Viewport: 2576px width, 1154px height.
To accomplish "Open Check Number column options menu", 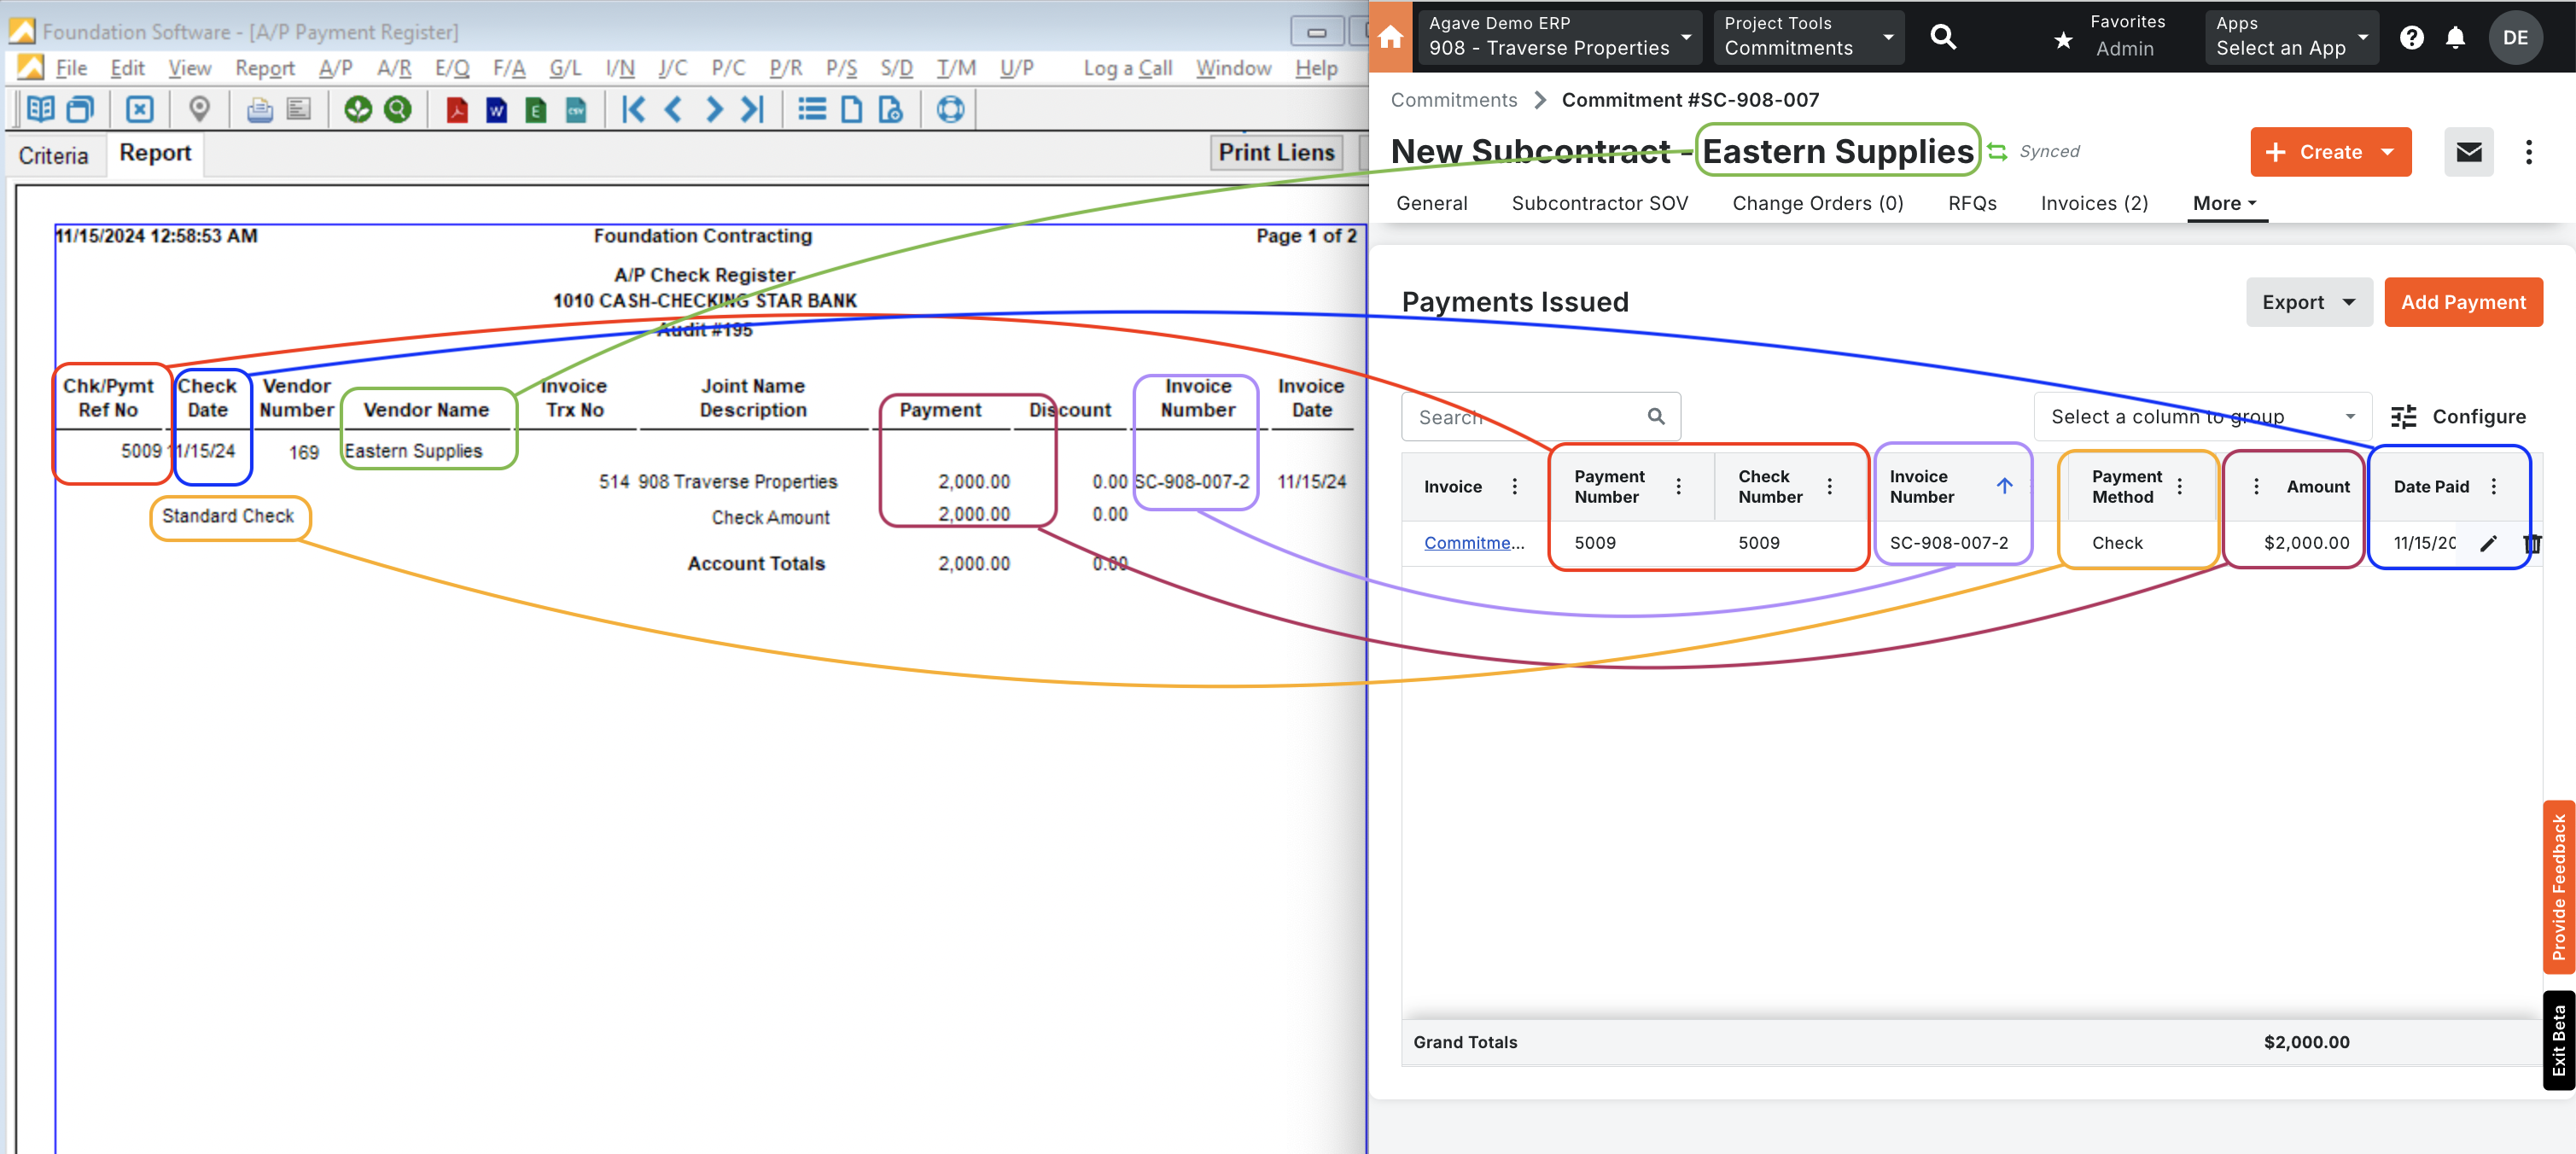I will (1829, 487).
